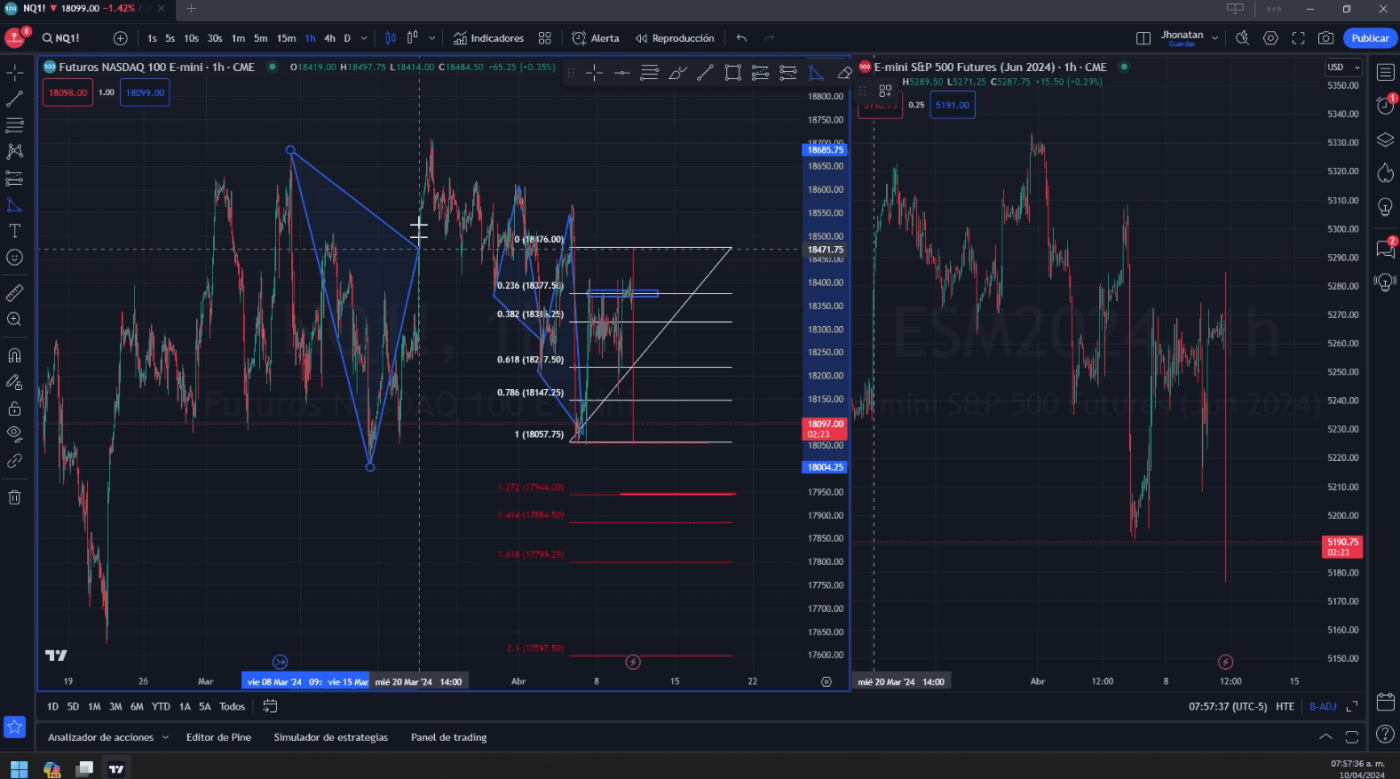The image size is (1400, 779).
Task: Take a chart snapshot with camera icon
Action: [x=1326, y=38]
